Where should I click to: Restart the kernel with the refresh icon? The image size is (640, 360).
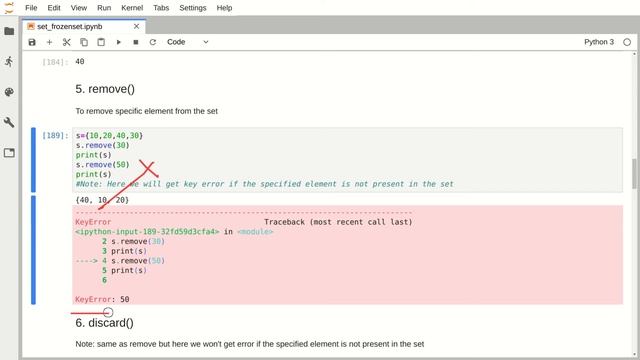153,42
